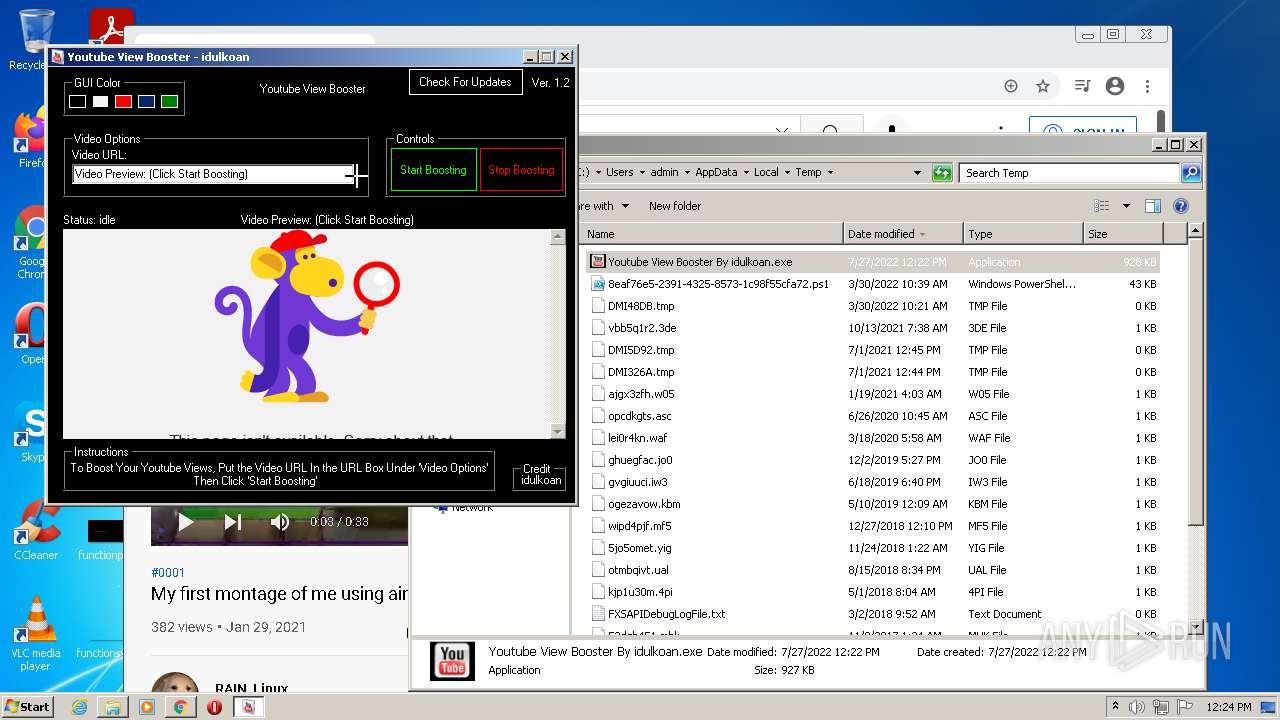Click New folder in Explorer toolbar
This screenshot has height=720, width=1280.
(675, 206)
